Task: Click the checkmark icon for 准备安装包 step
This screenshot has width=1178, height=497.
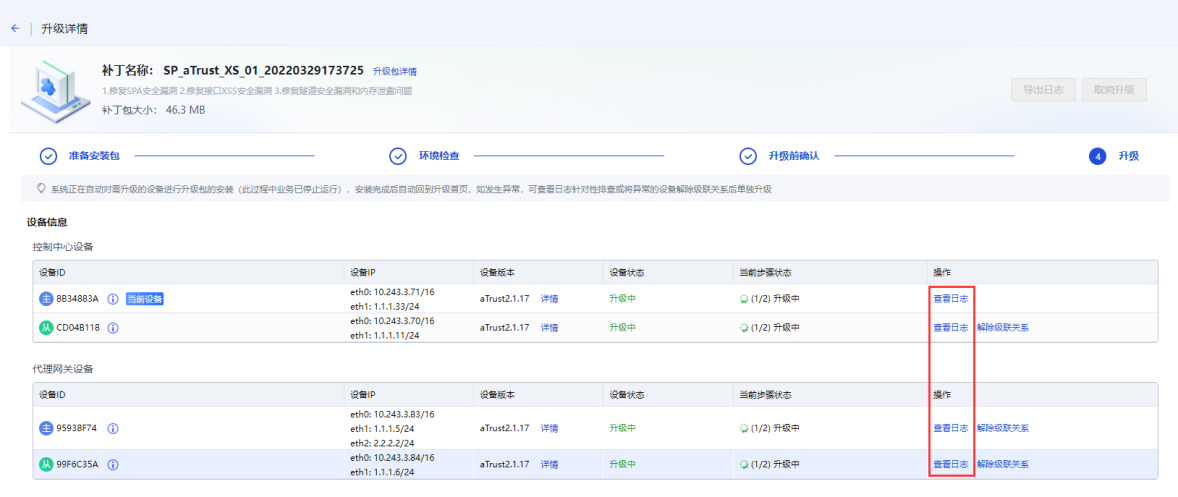Action: pos(48,156)
